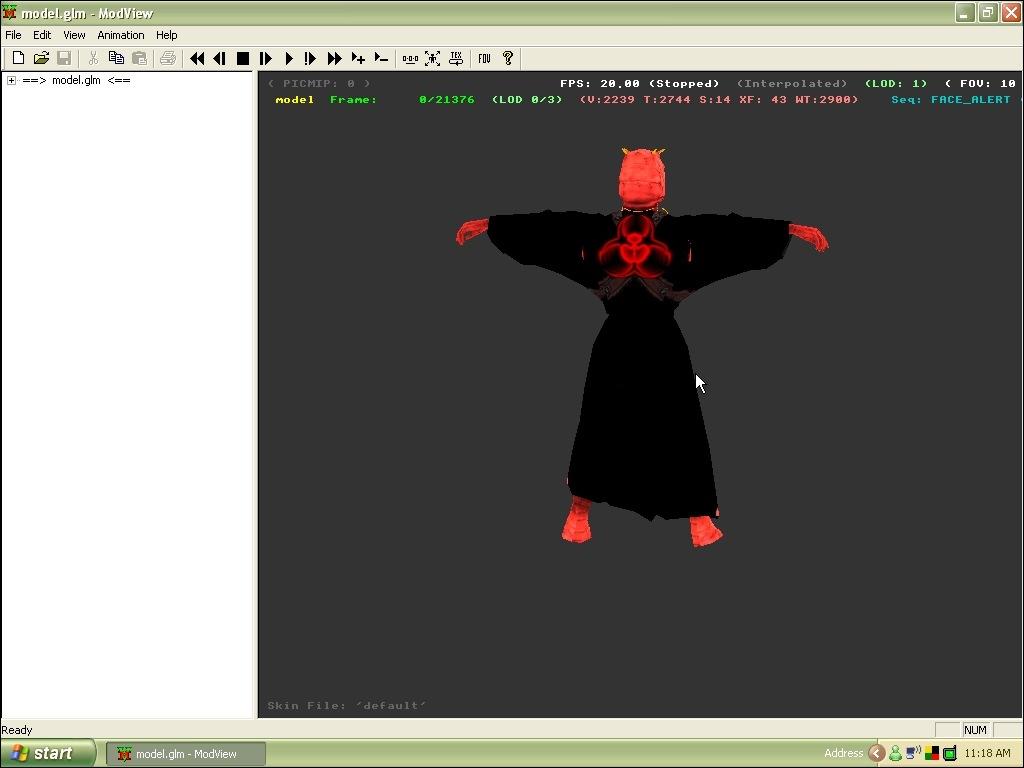Rewind animation to the start
The height and width of the screenshot is (768, 1024).
pos(197,59)
